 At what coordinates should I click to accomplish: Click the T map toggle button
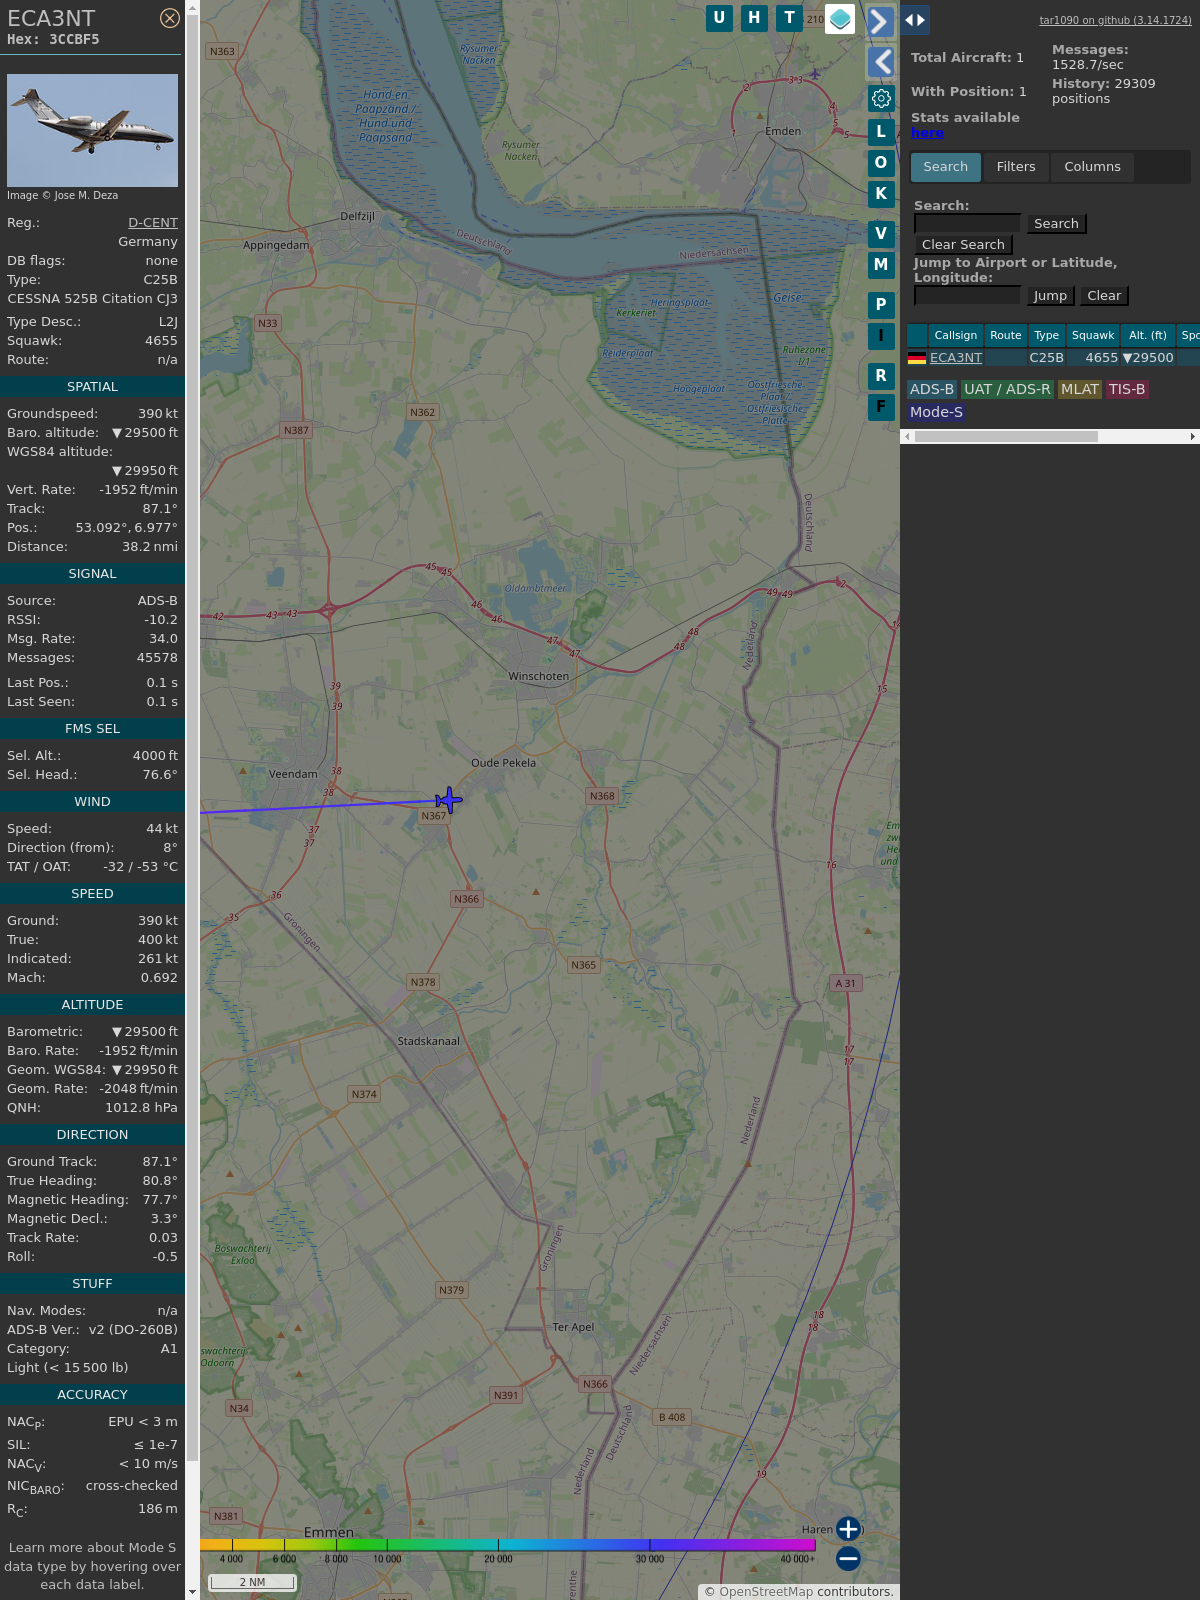tap(790, 18)
